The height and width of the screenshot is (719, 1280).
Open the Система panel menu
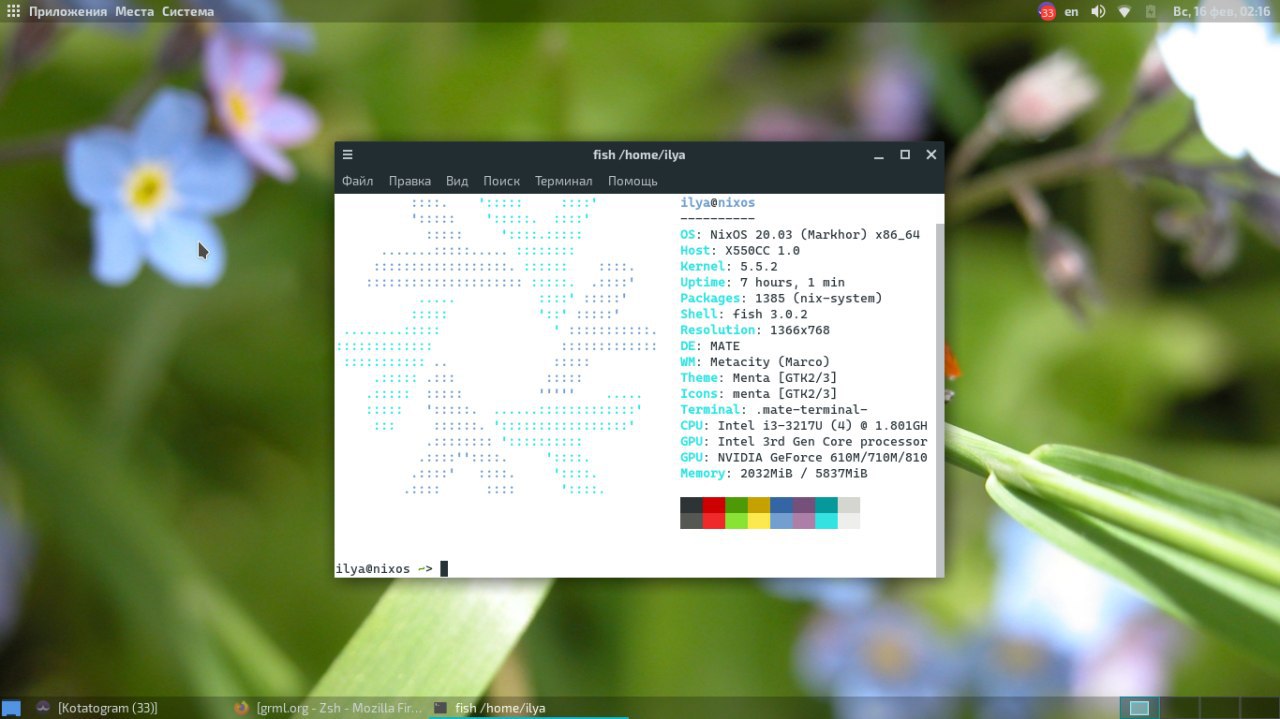coord(188,12)
